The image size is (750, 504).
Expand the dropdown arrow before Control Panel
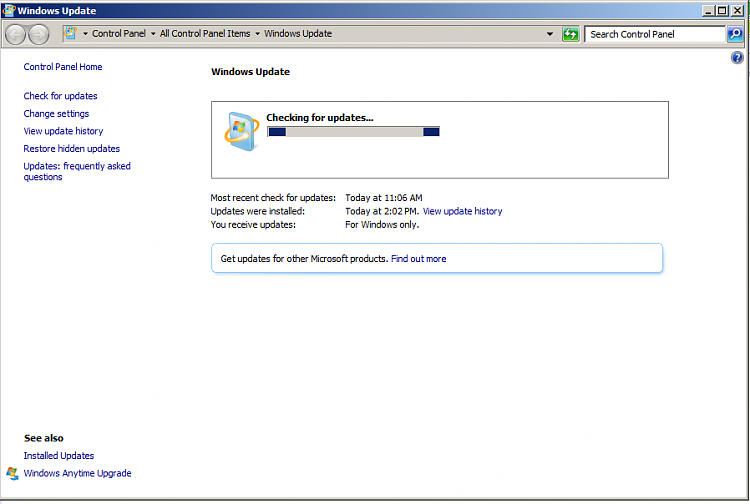pyautogui.click(x=86, y=34)
